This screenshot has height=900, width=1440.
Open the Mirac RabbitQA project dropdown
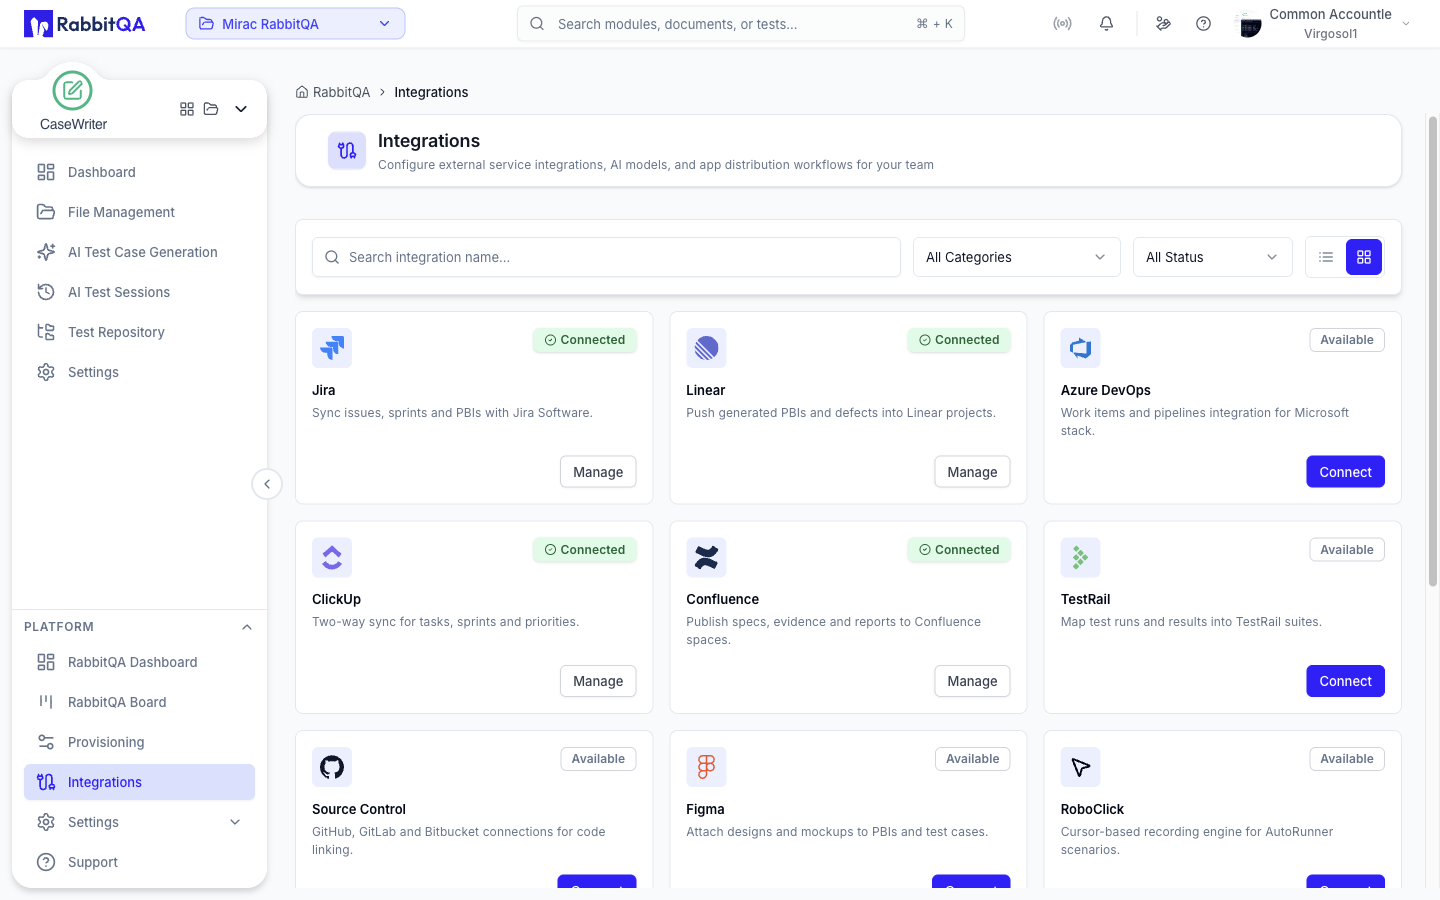pyautogui.click(x=295, y=24)
